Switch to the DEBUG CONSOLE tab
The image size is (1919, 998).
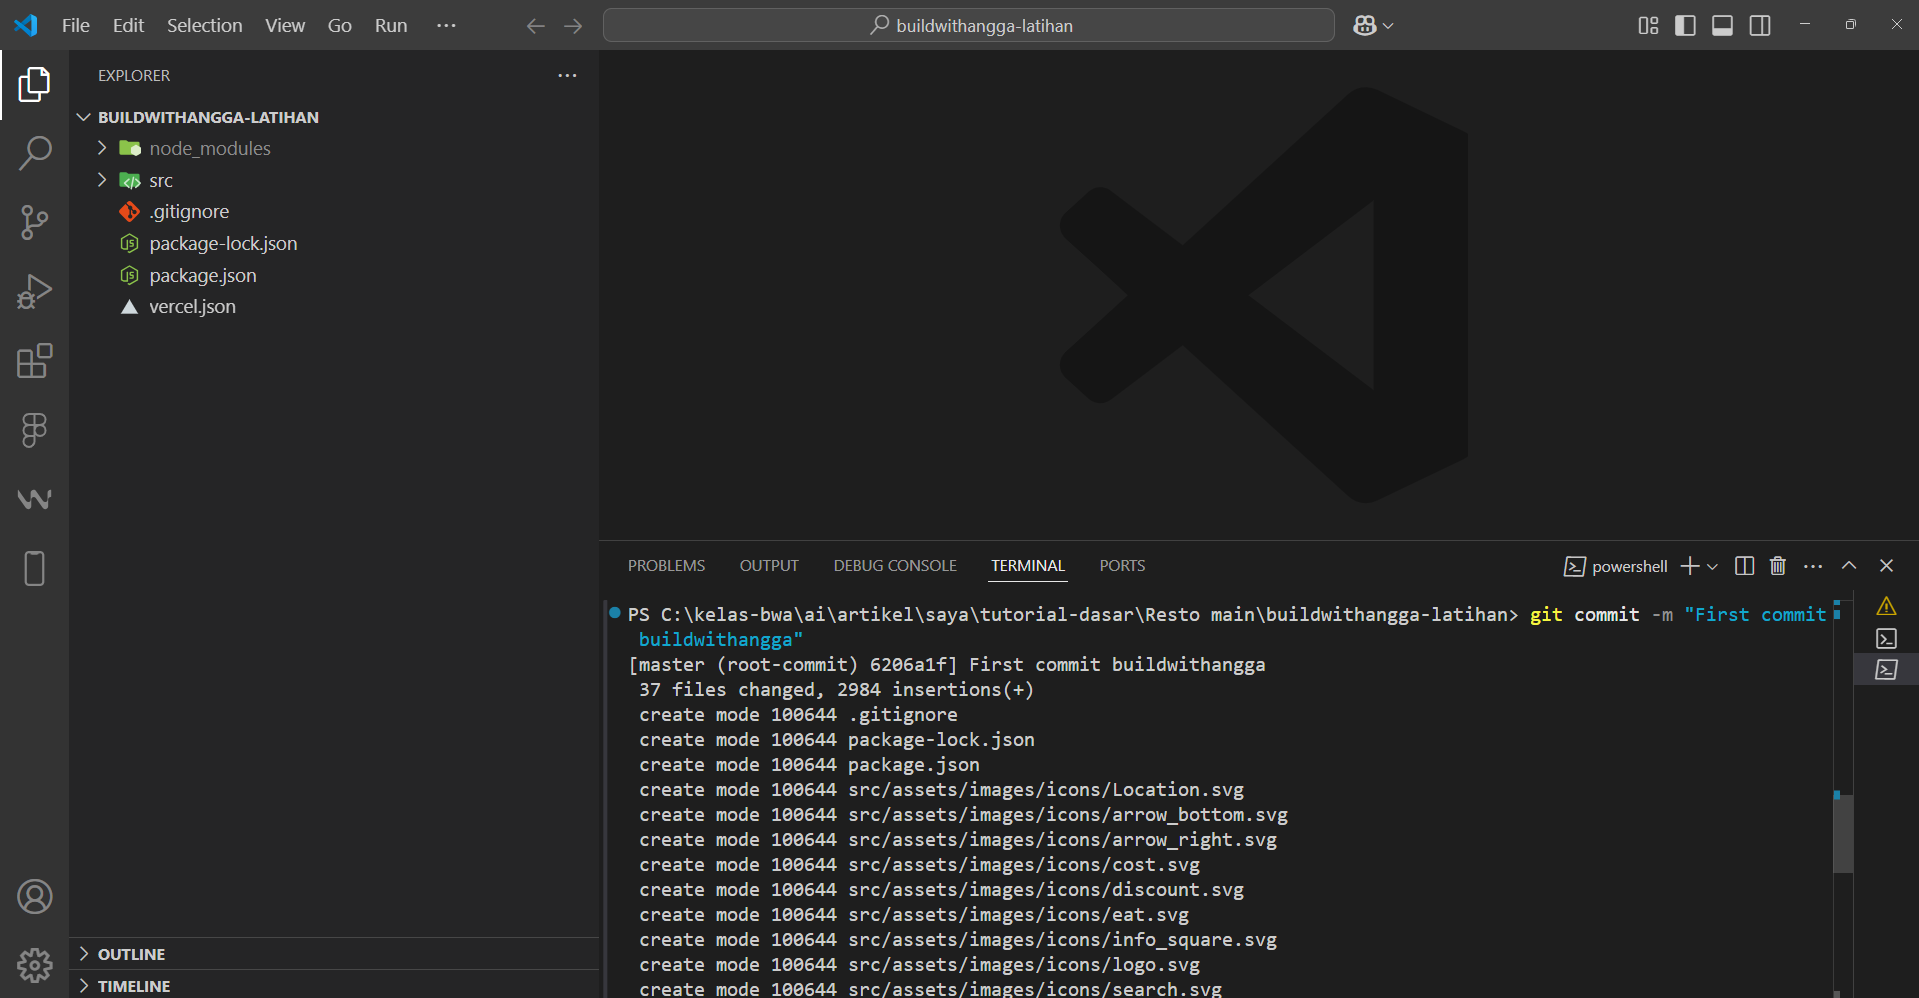[895, 566]
